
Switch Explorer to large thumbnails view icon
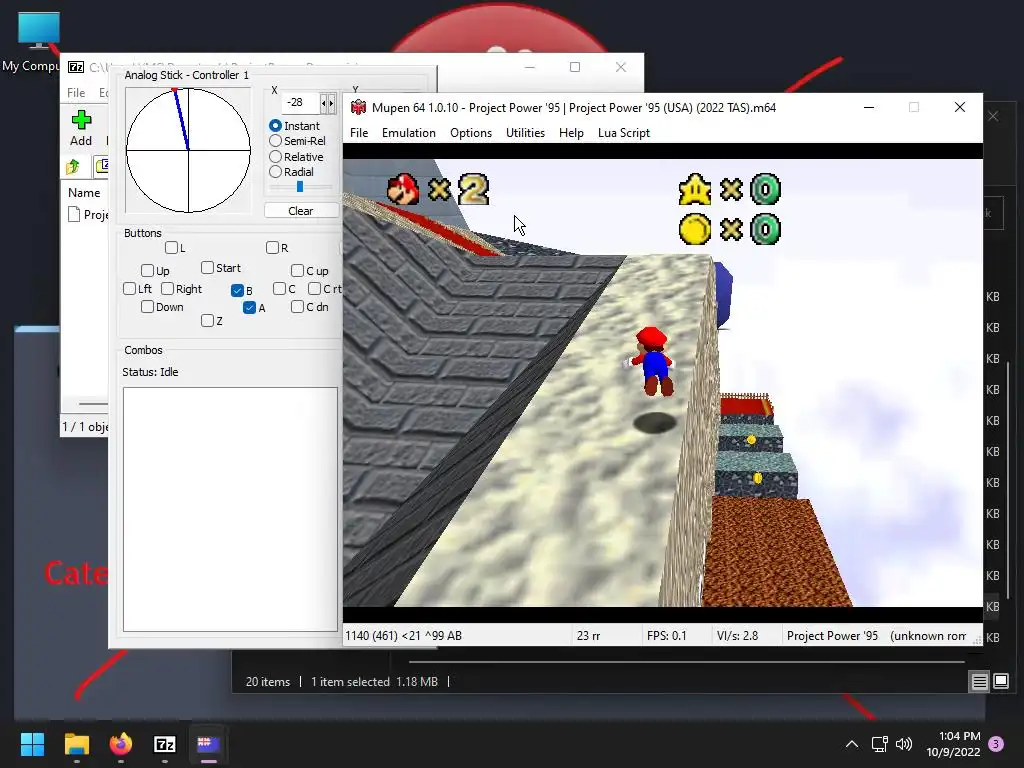click(x=1001, y=682)
